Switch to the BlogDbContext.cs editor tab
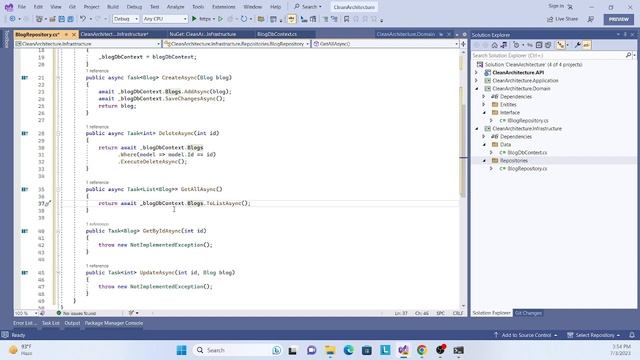The width and height of the screenshot is (640, 360). [x=277, y=34]
